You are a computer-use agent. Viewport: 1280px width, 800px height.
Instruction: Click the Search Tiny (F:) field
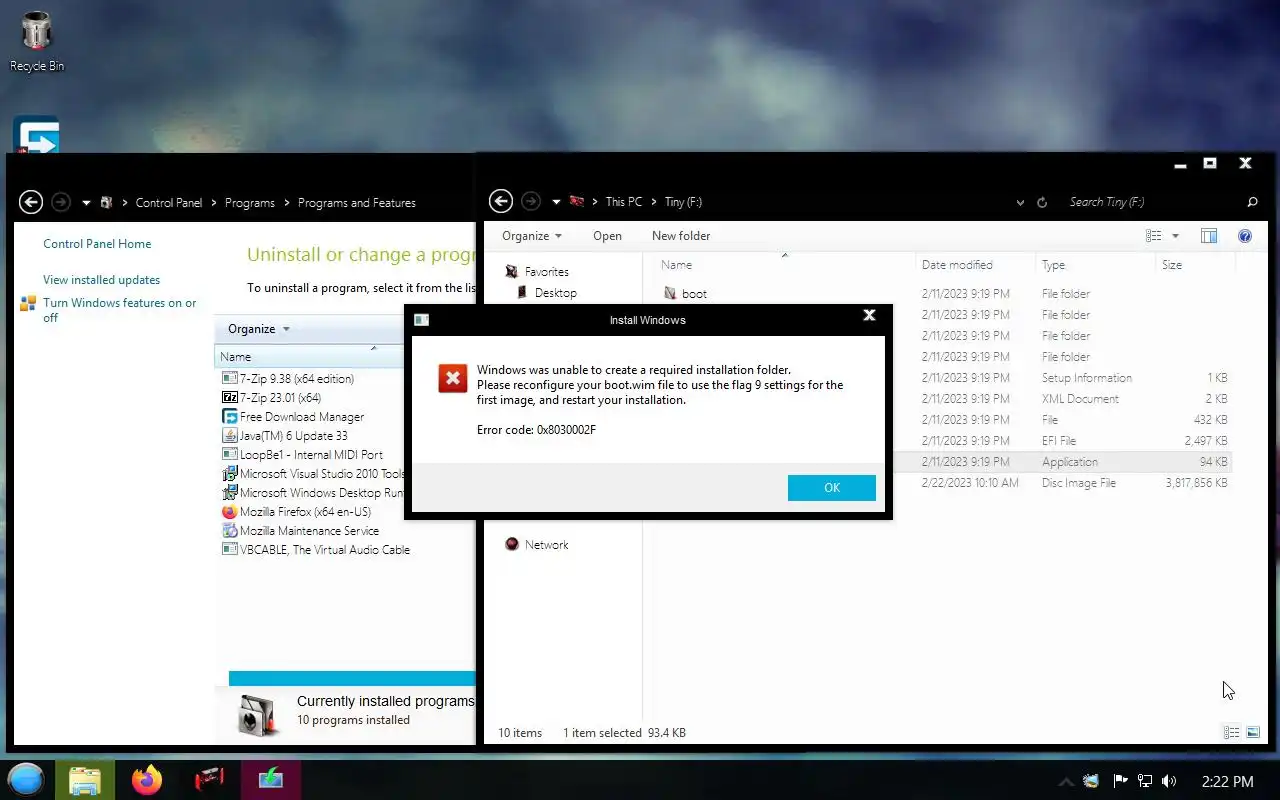pos(1150,202)
